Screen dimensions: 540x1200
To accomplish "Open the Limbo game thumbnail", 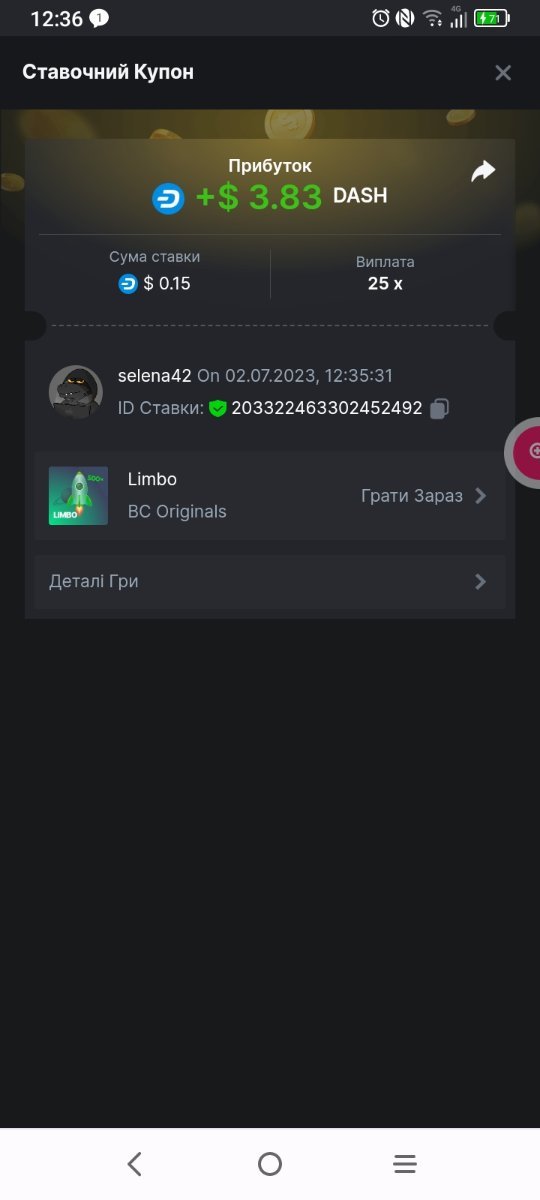I will [x=78, y=496].
